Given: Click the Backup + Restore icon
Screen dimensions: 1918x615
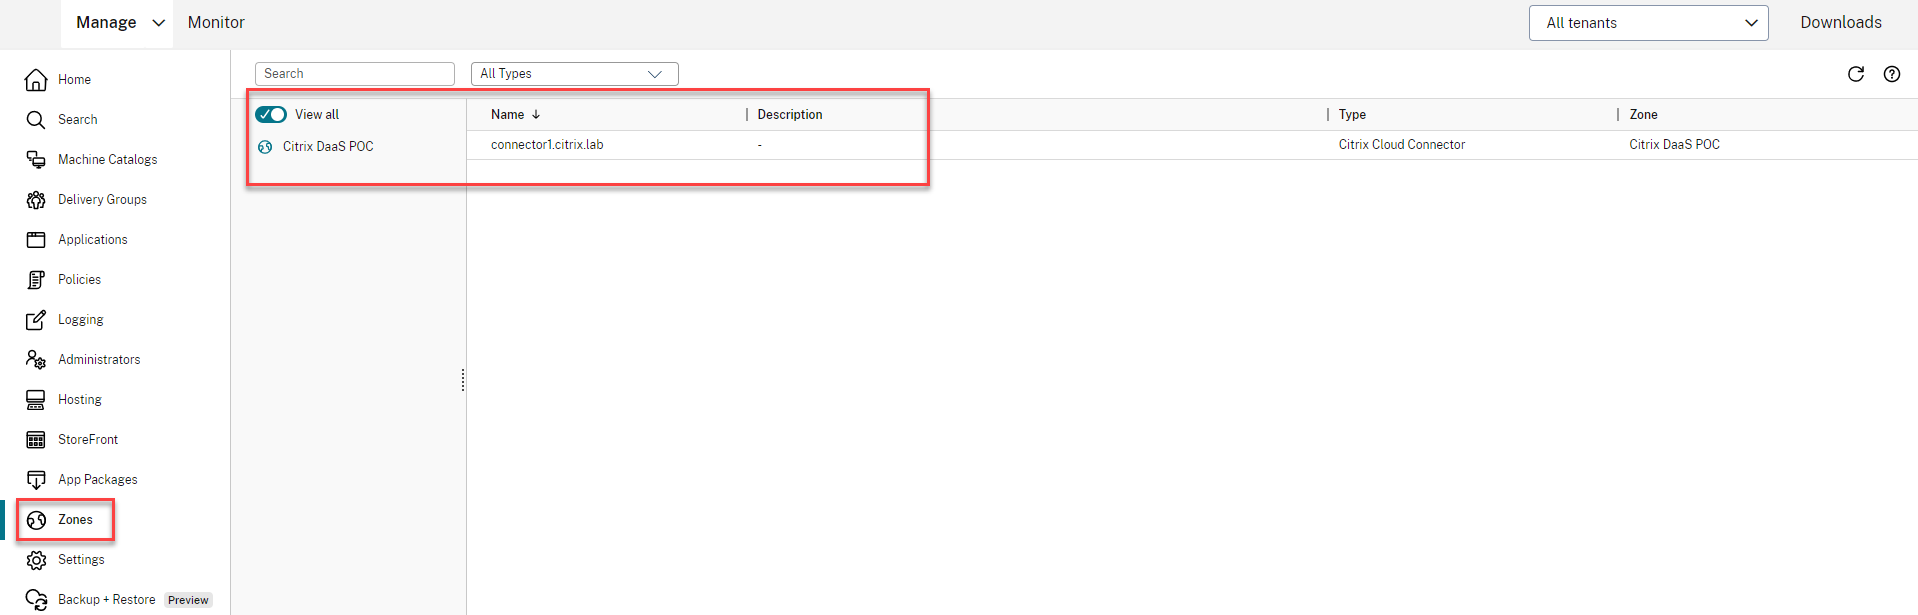Looking at the screenshot, I should [x=37, y=600].
